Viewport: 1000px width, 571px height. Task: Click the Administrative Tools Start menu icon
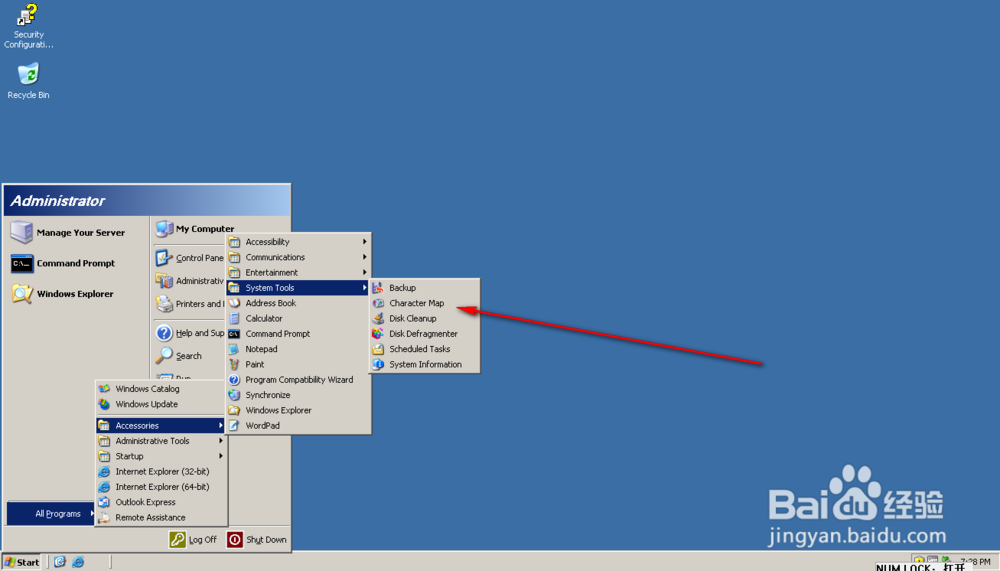164,281
